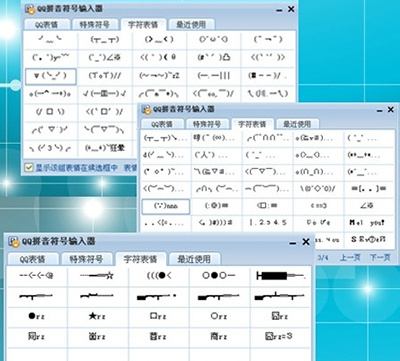Pick the <(' 口' )/ emoticon
Image resolution: width=400 pixels, height=361 pixels.
coord(105,112)
